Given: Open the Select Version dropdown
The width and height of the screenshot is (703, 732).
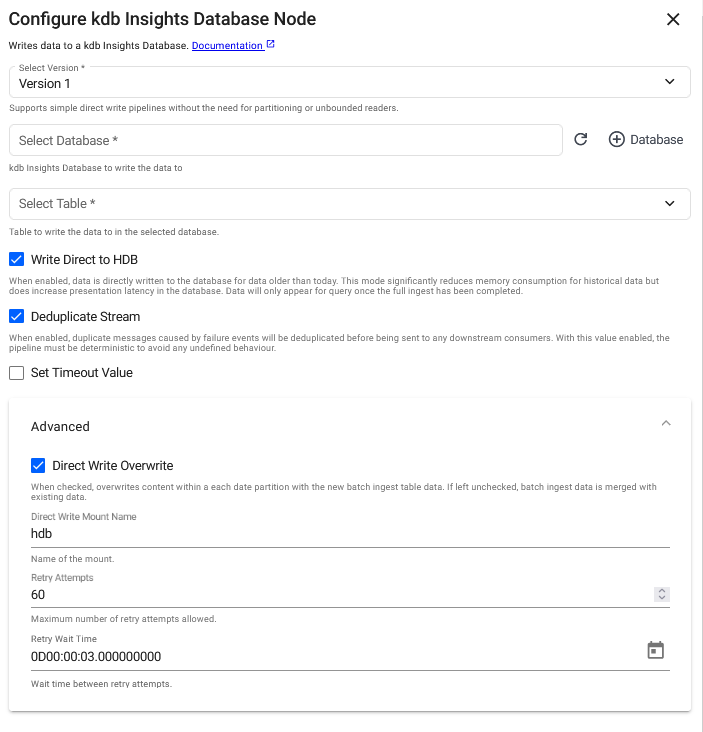Looking at the screenshot, I should [349, 83].
